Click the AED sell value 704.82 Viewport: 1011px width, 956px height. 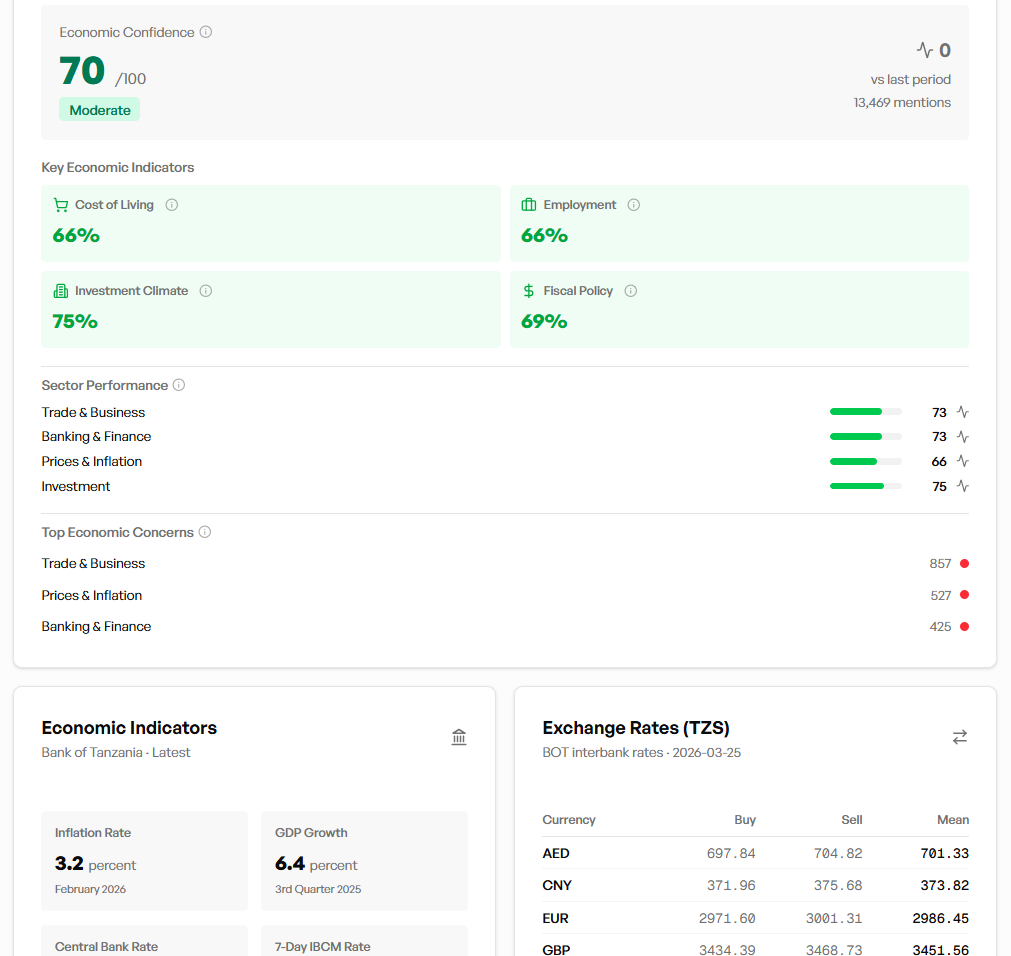point(838,854)
